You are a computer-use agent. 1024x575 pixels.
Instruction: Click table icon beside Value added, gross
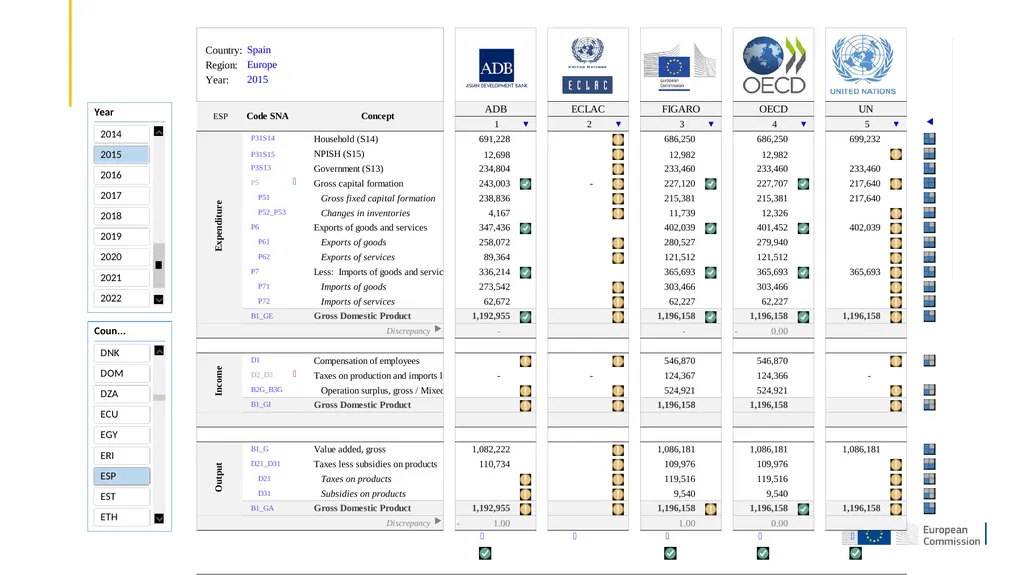(x=929, y=449)
